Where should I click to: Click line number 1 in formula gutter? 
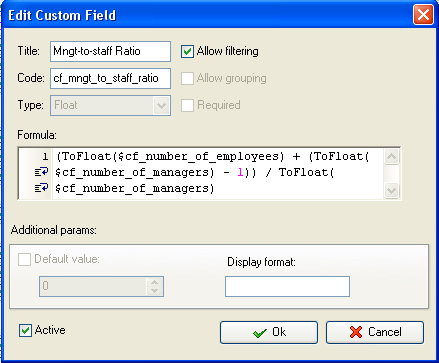[45, 156]
